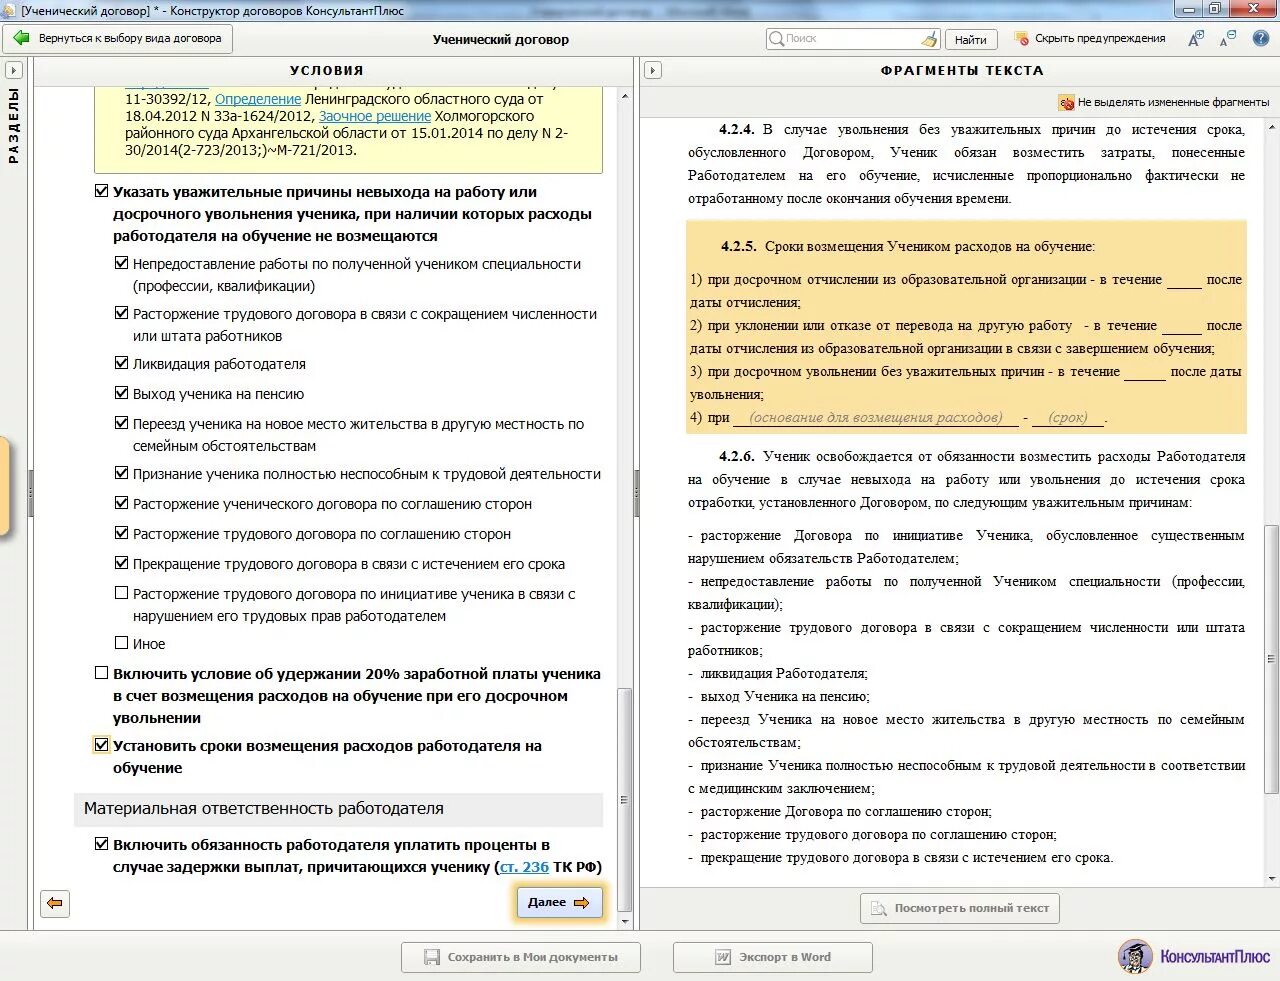The image size is (1280, 981).
Task: Click the warning icon beside Скрыть предупреждения
Action: tap(1021, 39)
